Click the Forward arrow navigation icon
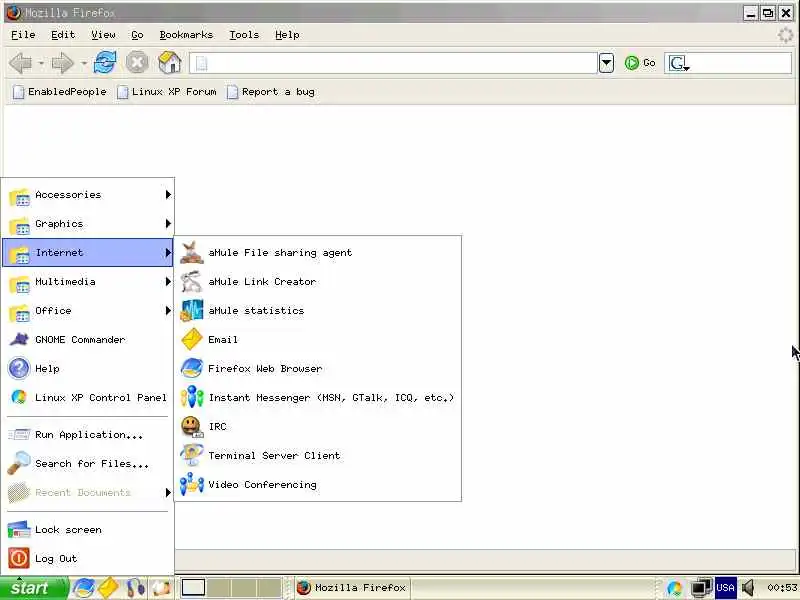 pyautogui.click(x=63, y=63)
